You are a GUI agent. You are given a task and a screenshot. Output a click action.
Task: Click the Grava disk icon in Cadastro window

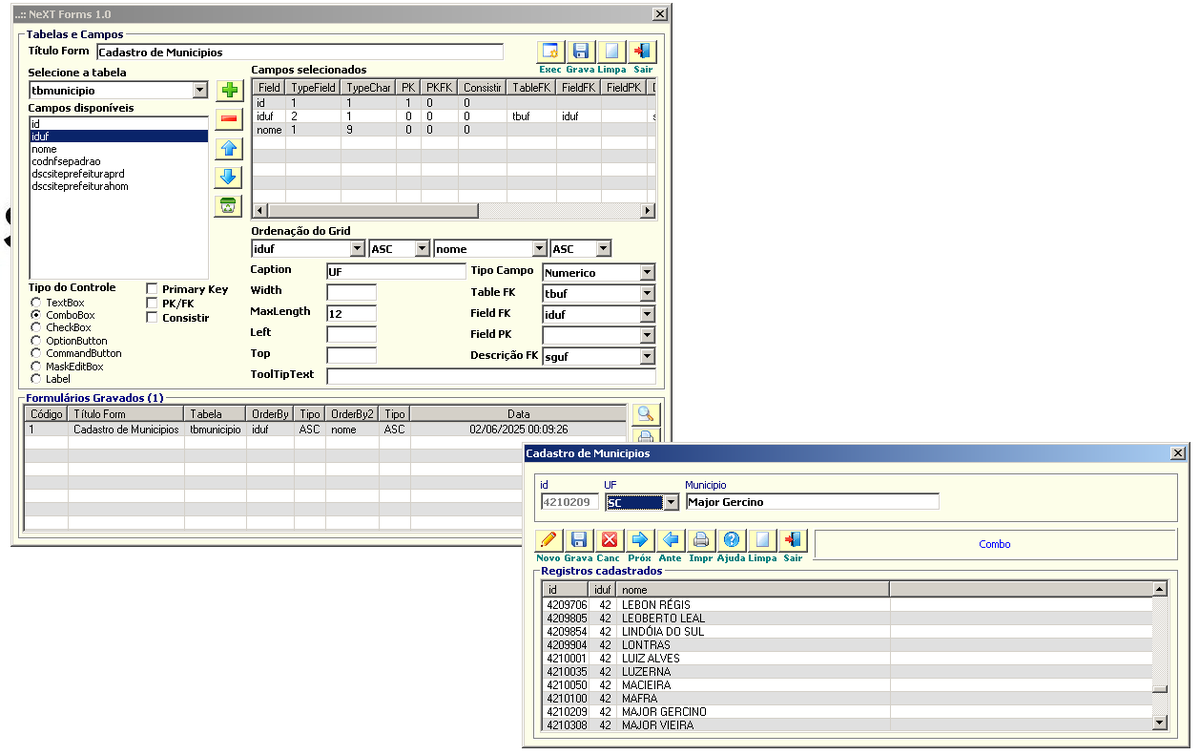click(578, 540)
